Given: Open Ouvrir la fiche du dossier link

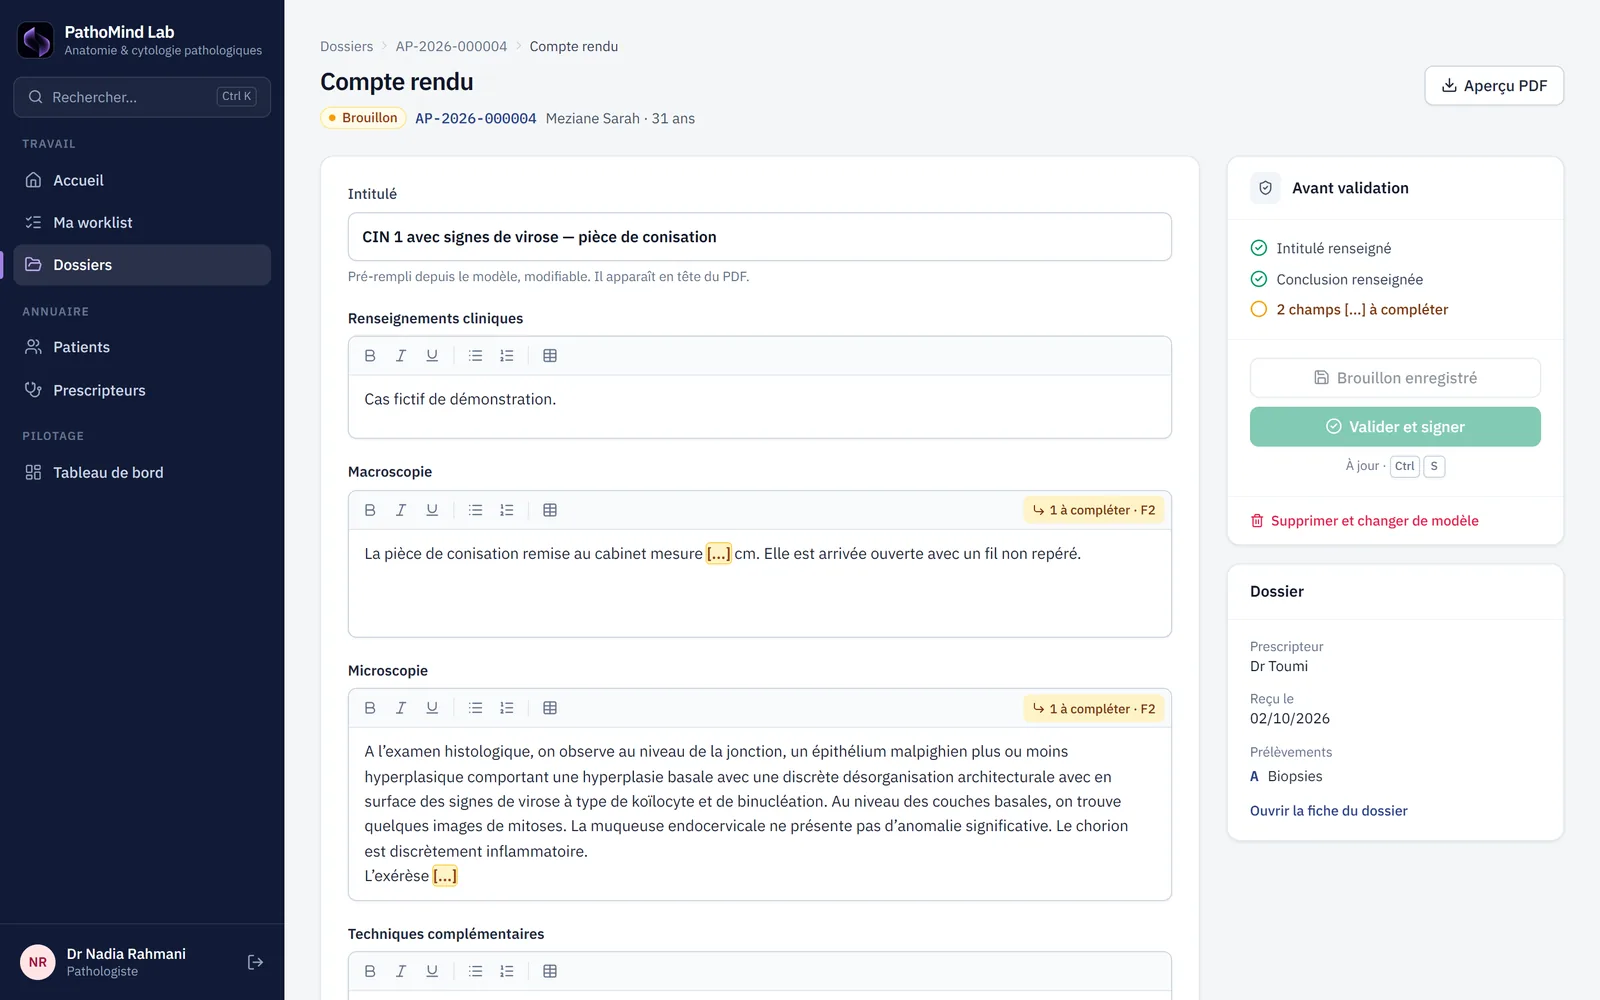Looking at the screenshot, I should tap(1329, 811).
